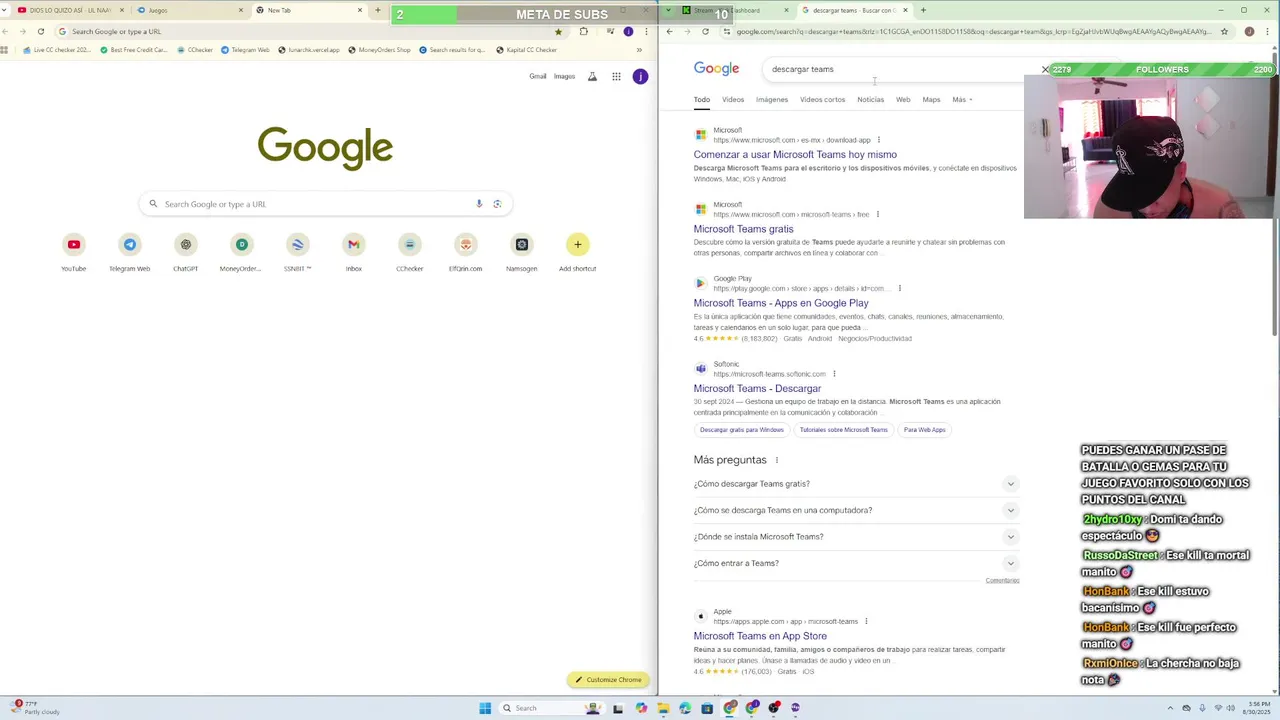Screen dimensions: 1280x720
Task: Reload the page in the left Chrome window
Action: coord(41,31)
